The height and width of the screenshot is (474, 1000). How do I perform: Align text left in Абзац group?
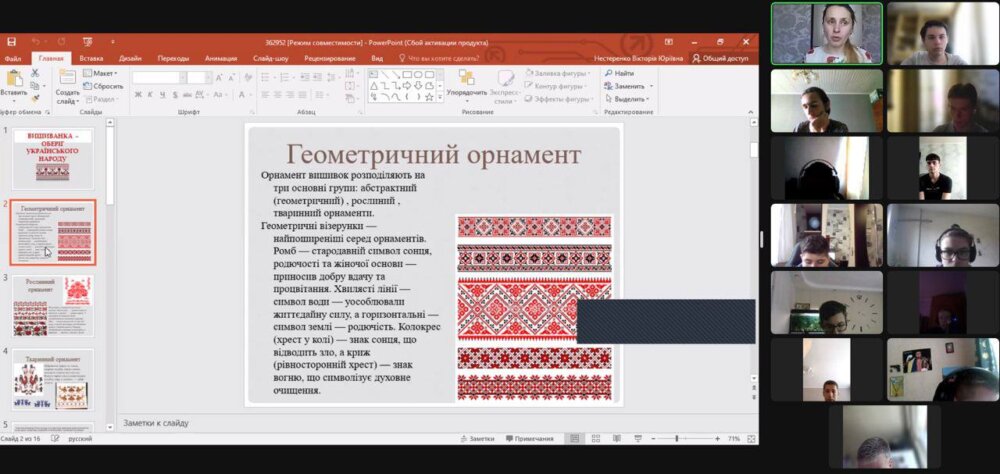265,94
